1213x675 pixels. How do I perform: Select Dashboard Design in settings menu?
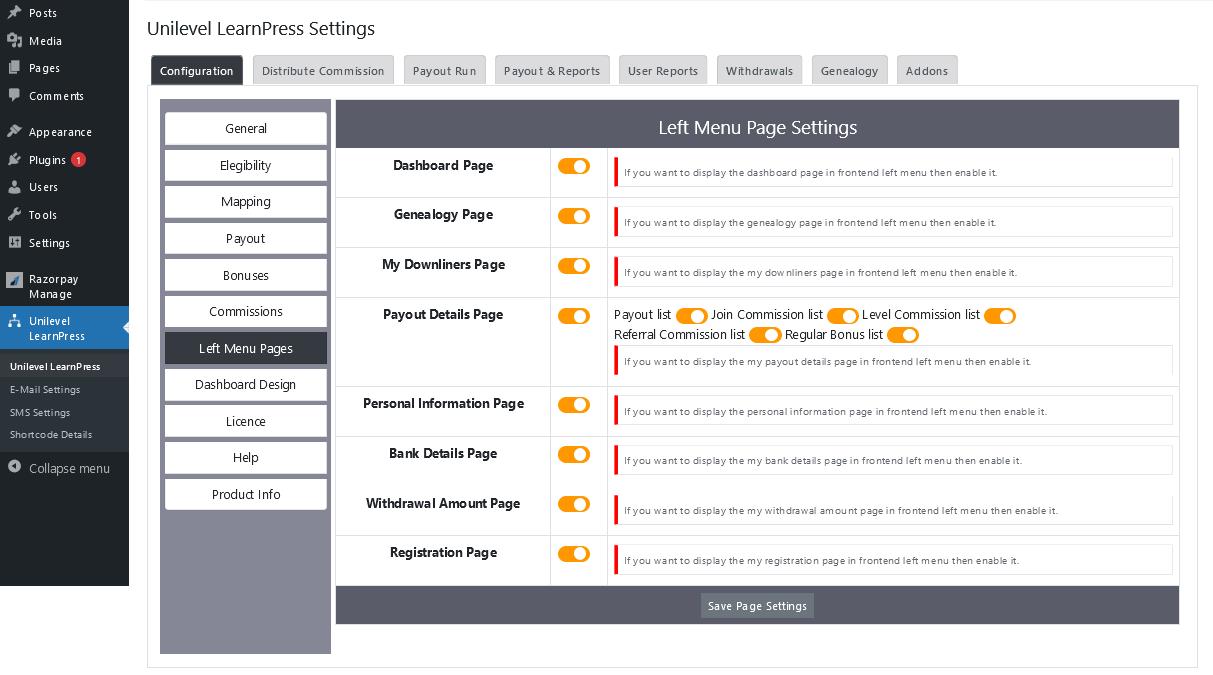coord(246,385)
